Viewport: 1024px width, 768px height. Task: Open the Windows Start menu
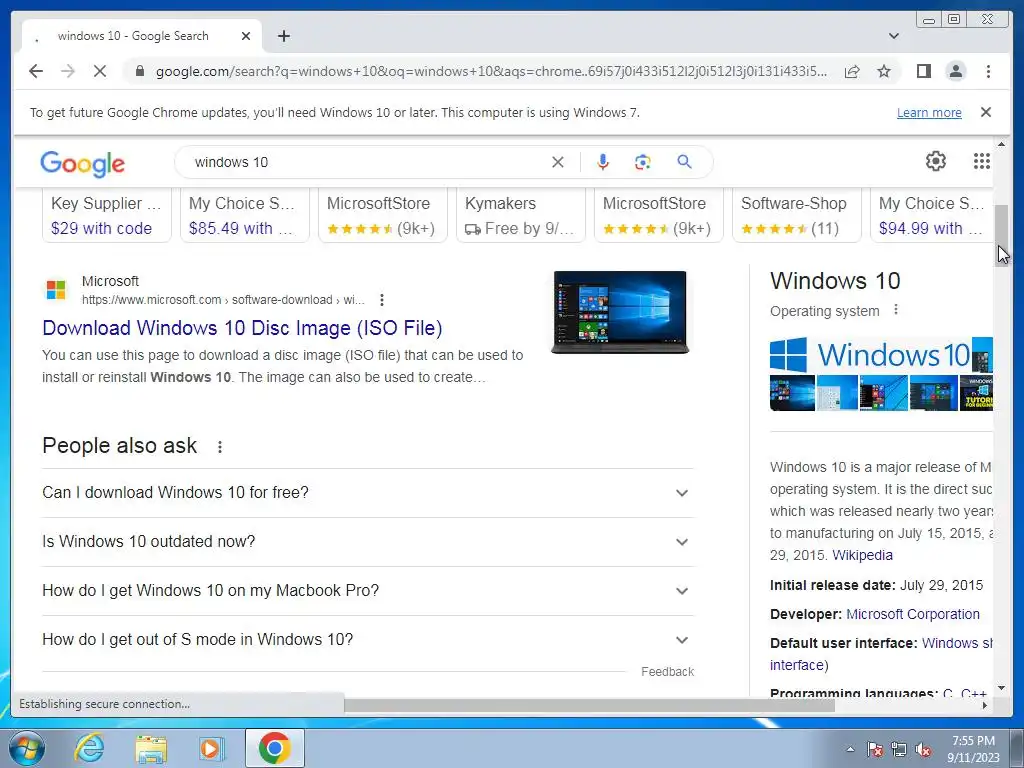coord(26,748)
